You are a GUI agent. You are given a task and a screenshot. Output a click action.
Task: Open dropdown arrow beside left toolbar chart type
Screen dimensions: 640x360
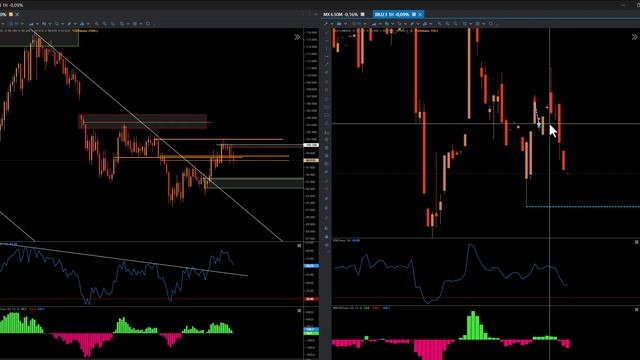pyautogui.click(x=37, y=24)
